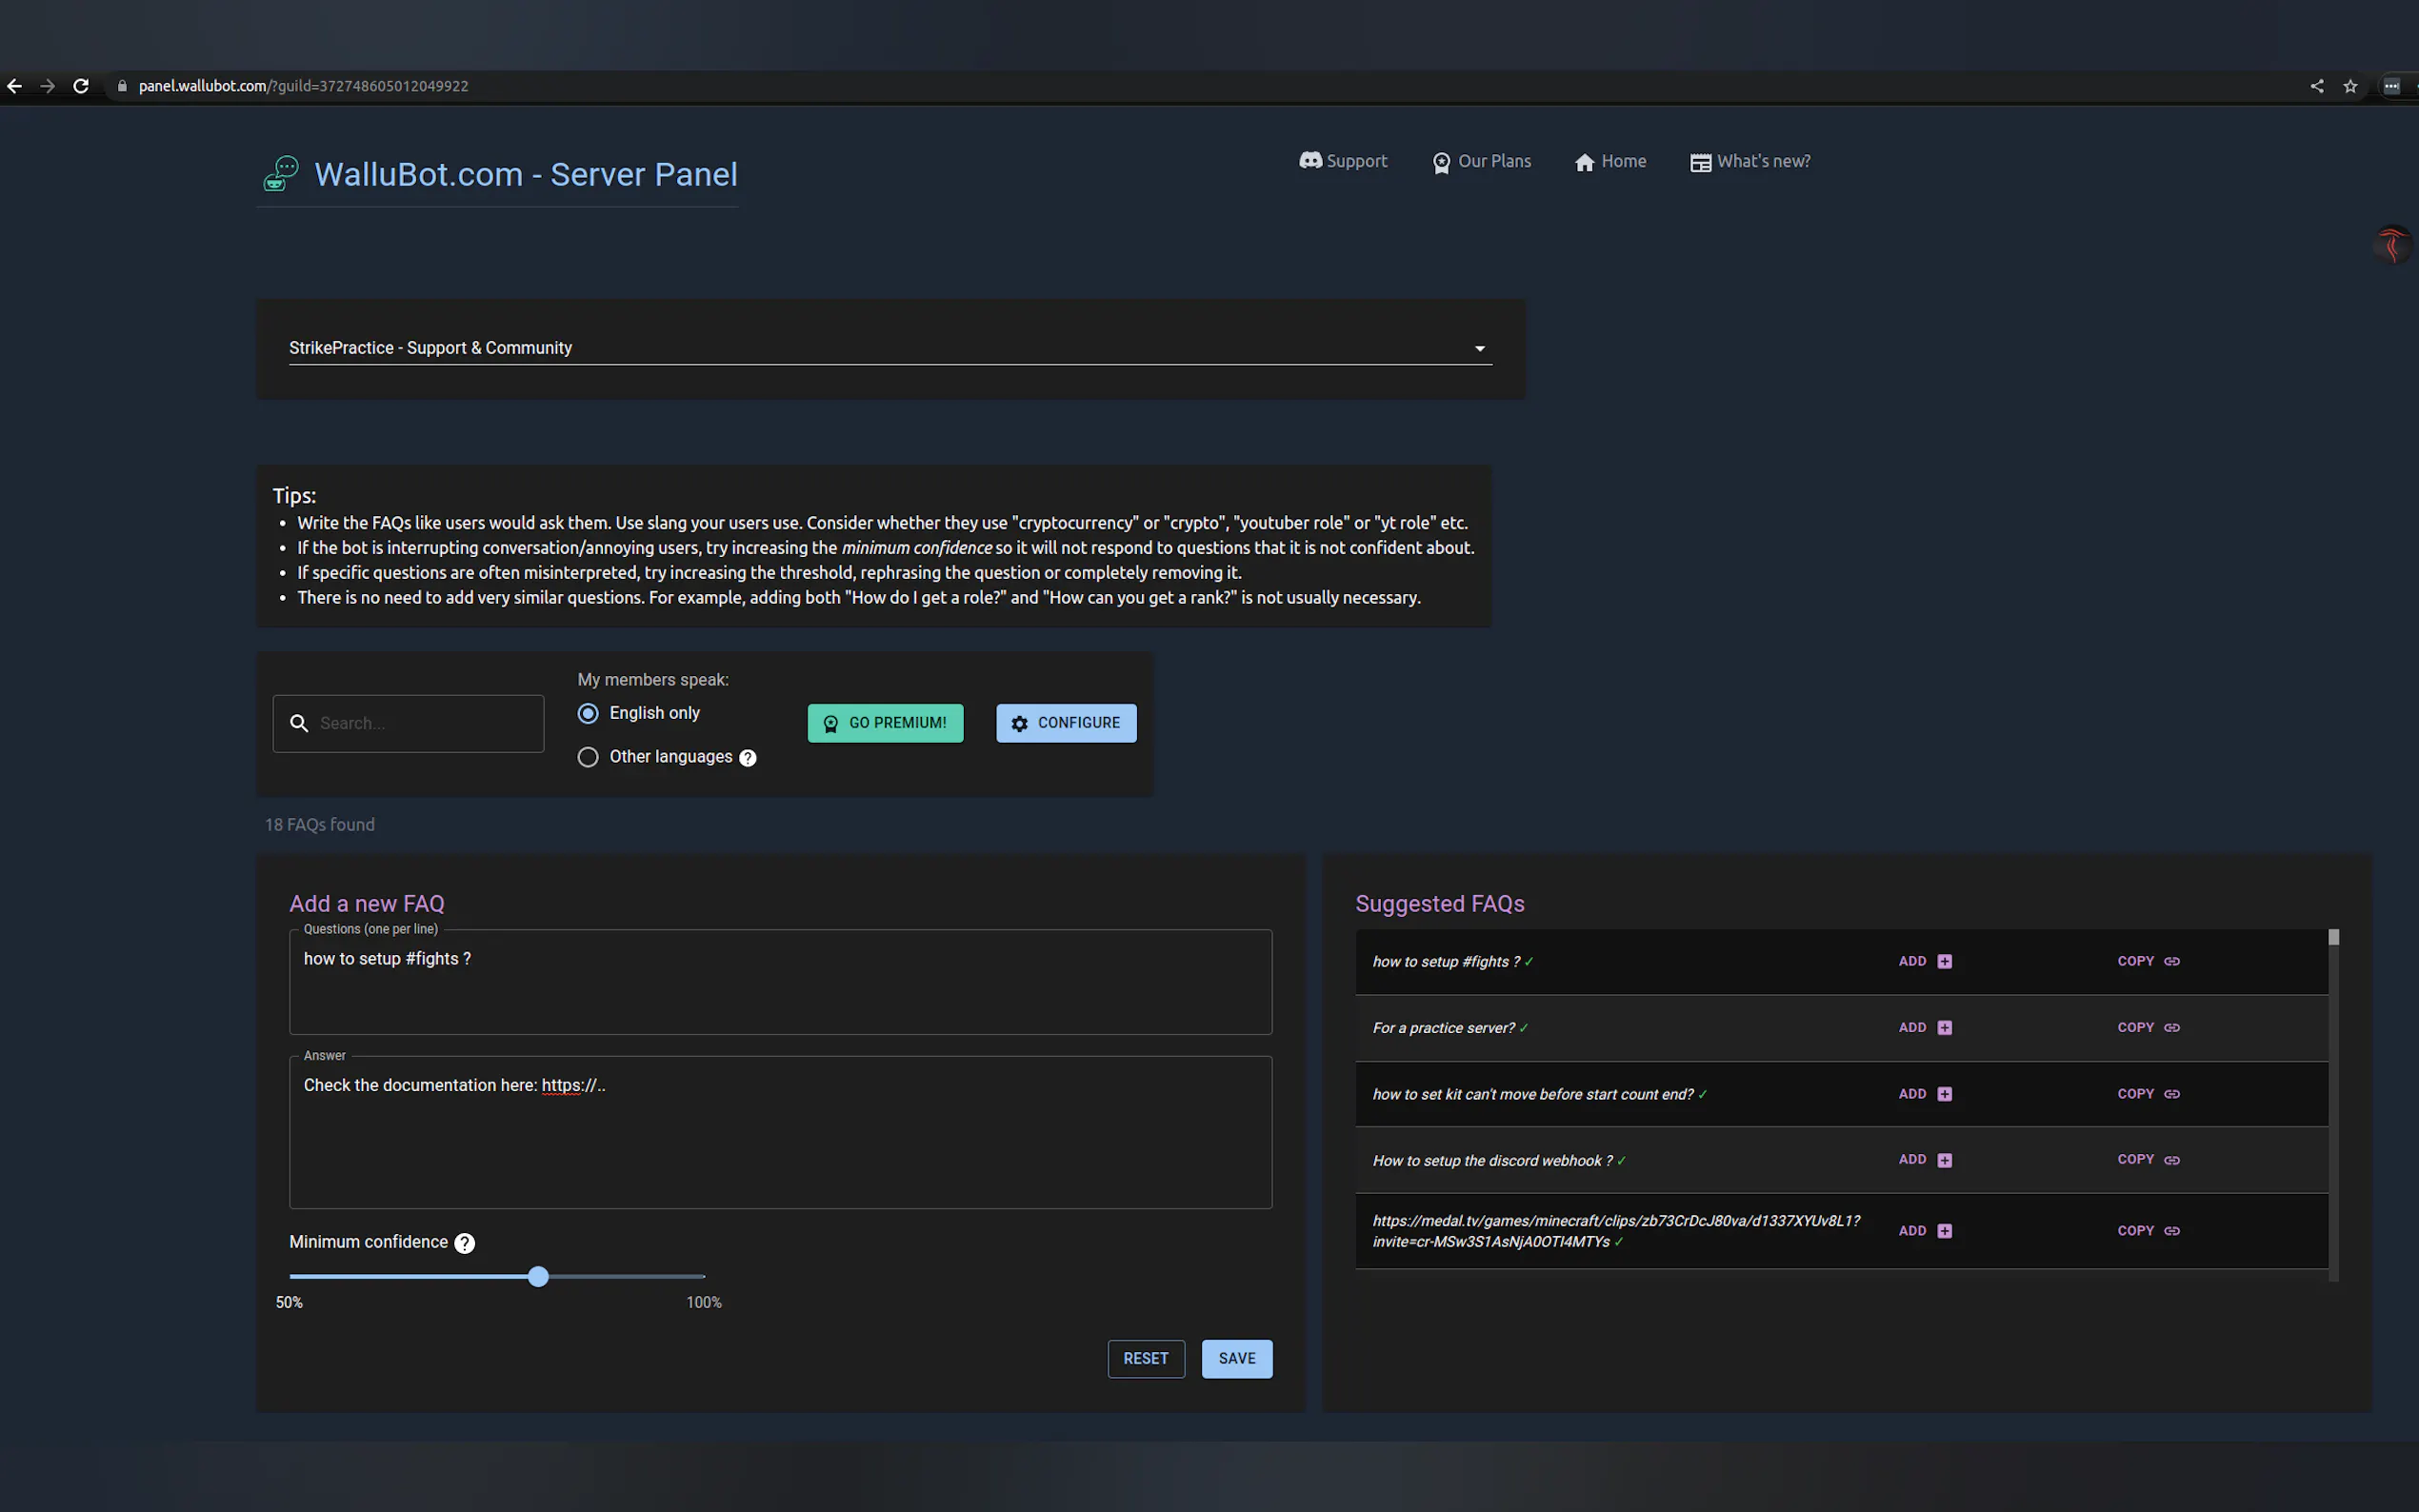Screen dimensions: 2419x1512
Task: Select Other languages radio option
Action: pyautogui.click(x=588, y=757)
